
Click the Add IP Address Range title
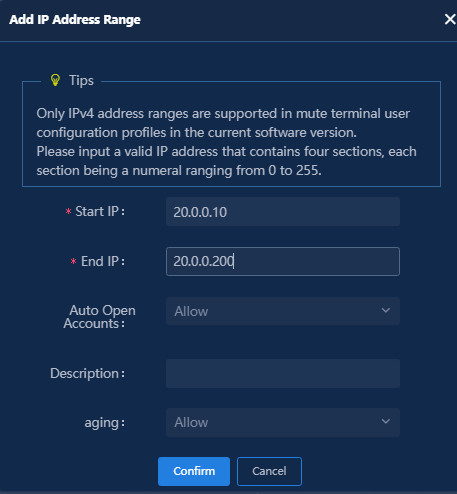[x=75, y=19]
